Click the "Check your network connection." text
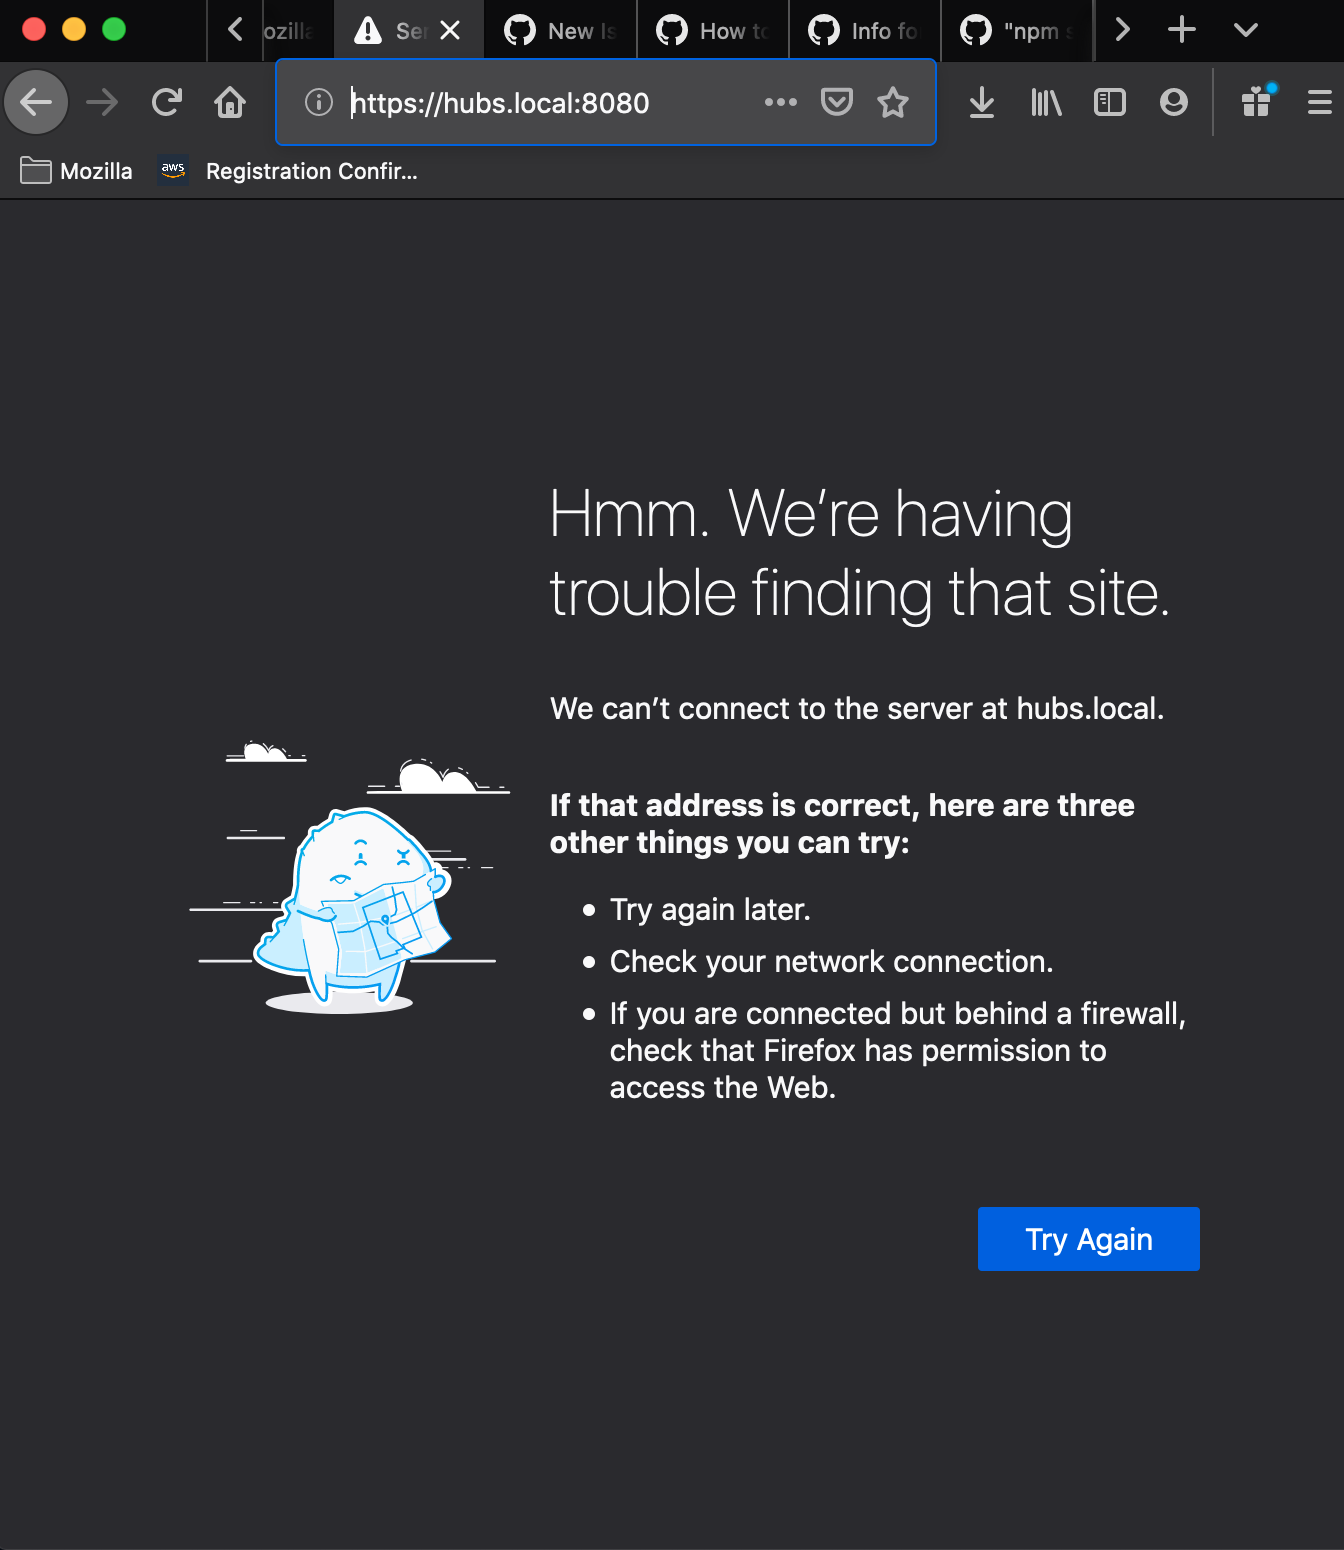The image size is (1344, 1550). point(831,962)
